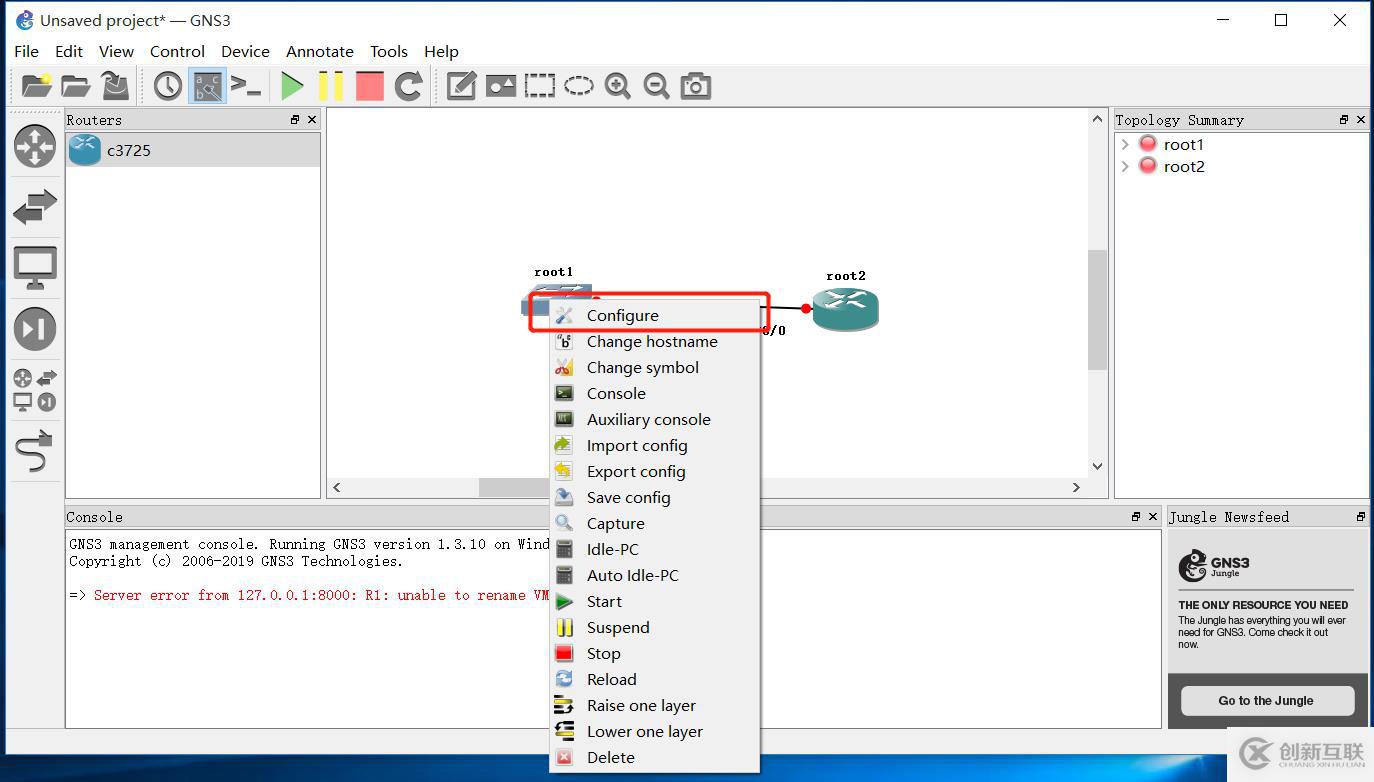The height and width of the screenshot is (782, 1374).
Task: Browse routers in the device sidebar
Action: [x=34, y=146]
